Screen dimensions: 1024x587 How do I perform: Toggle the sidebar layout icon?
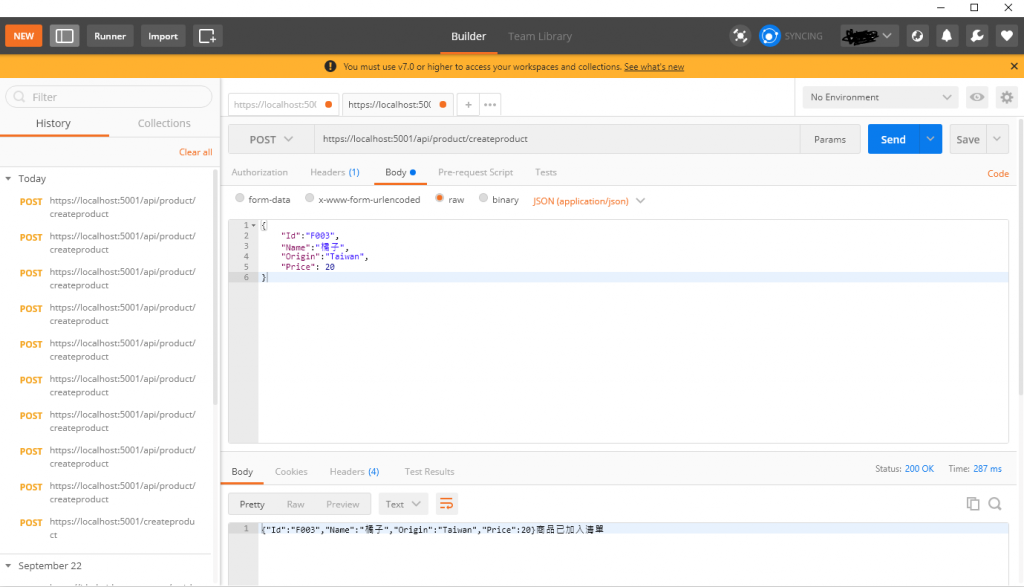point(64,36)
